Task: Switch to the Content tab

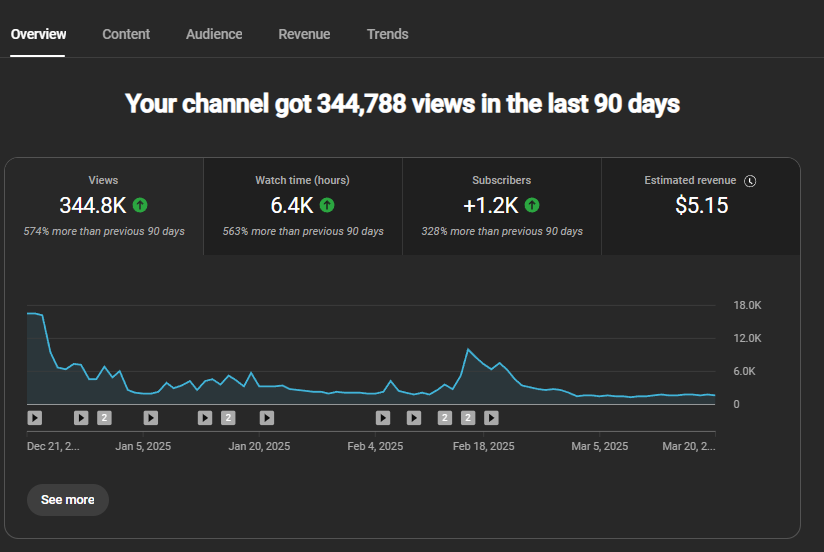Action: [x=126, y=34]
